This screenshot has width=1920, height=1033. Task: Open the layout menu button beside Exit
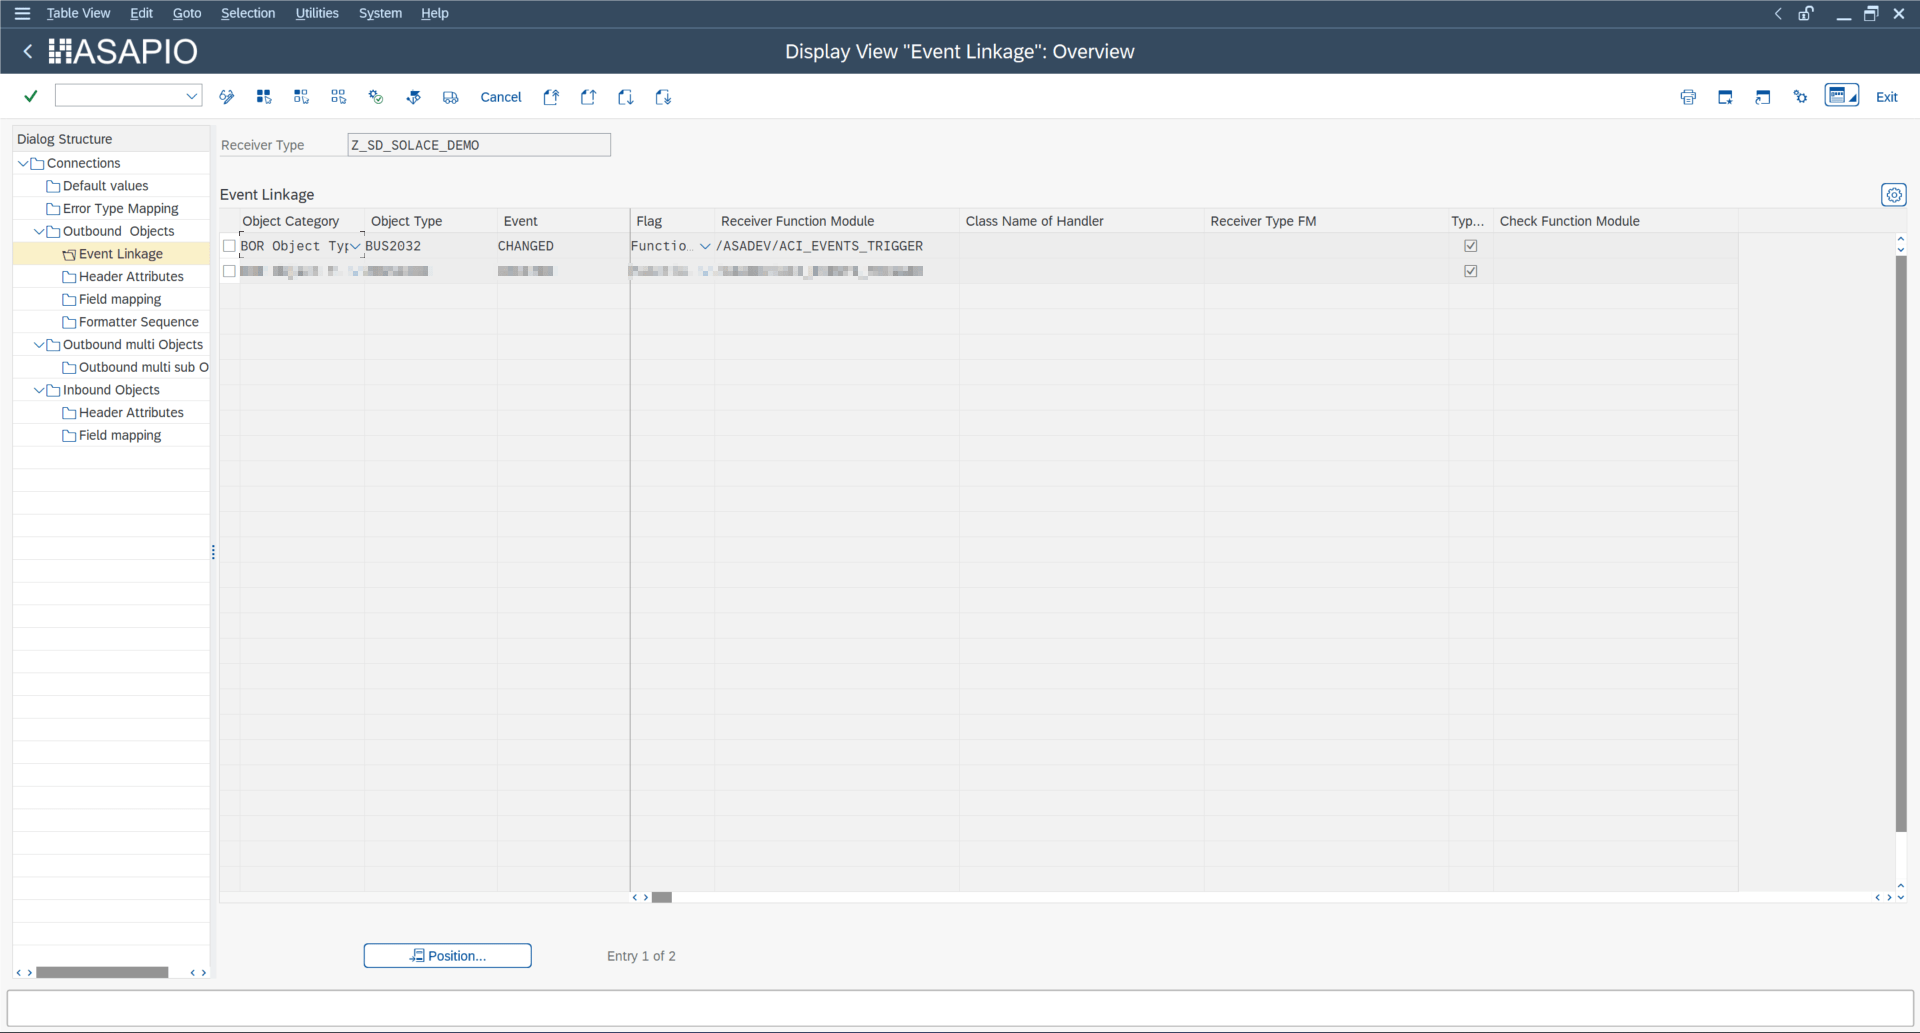point(1842,96)
